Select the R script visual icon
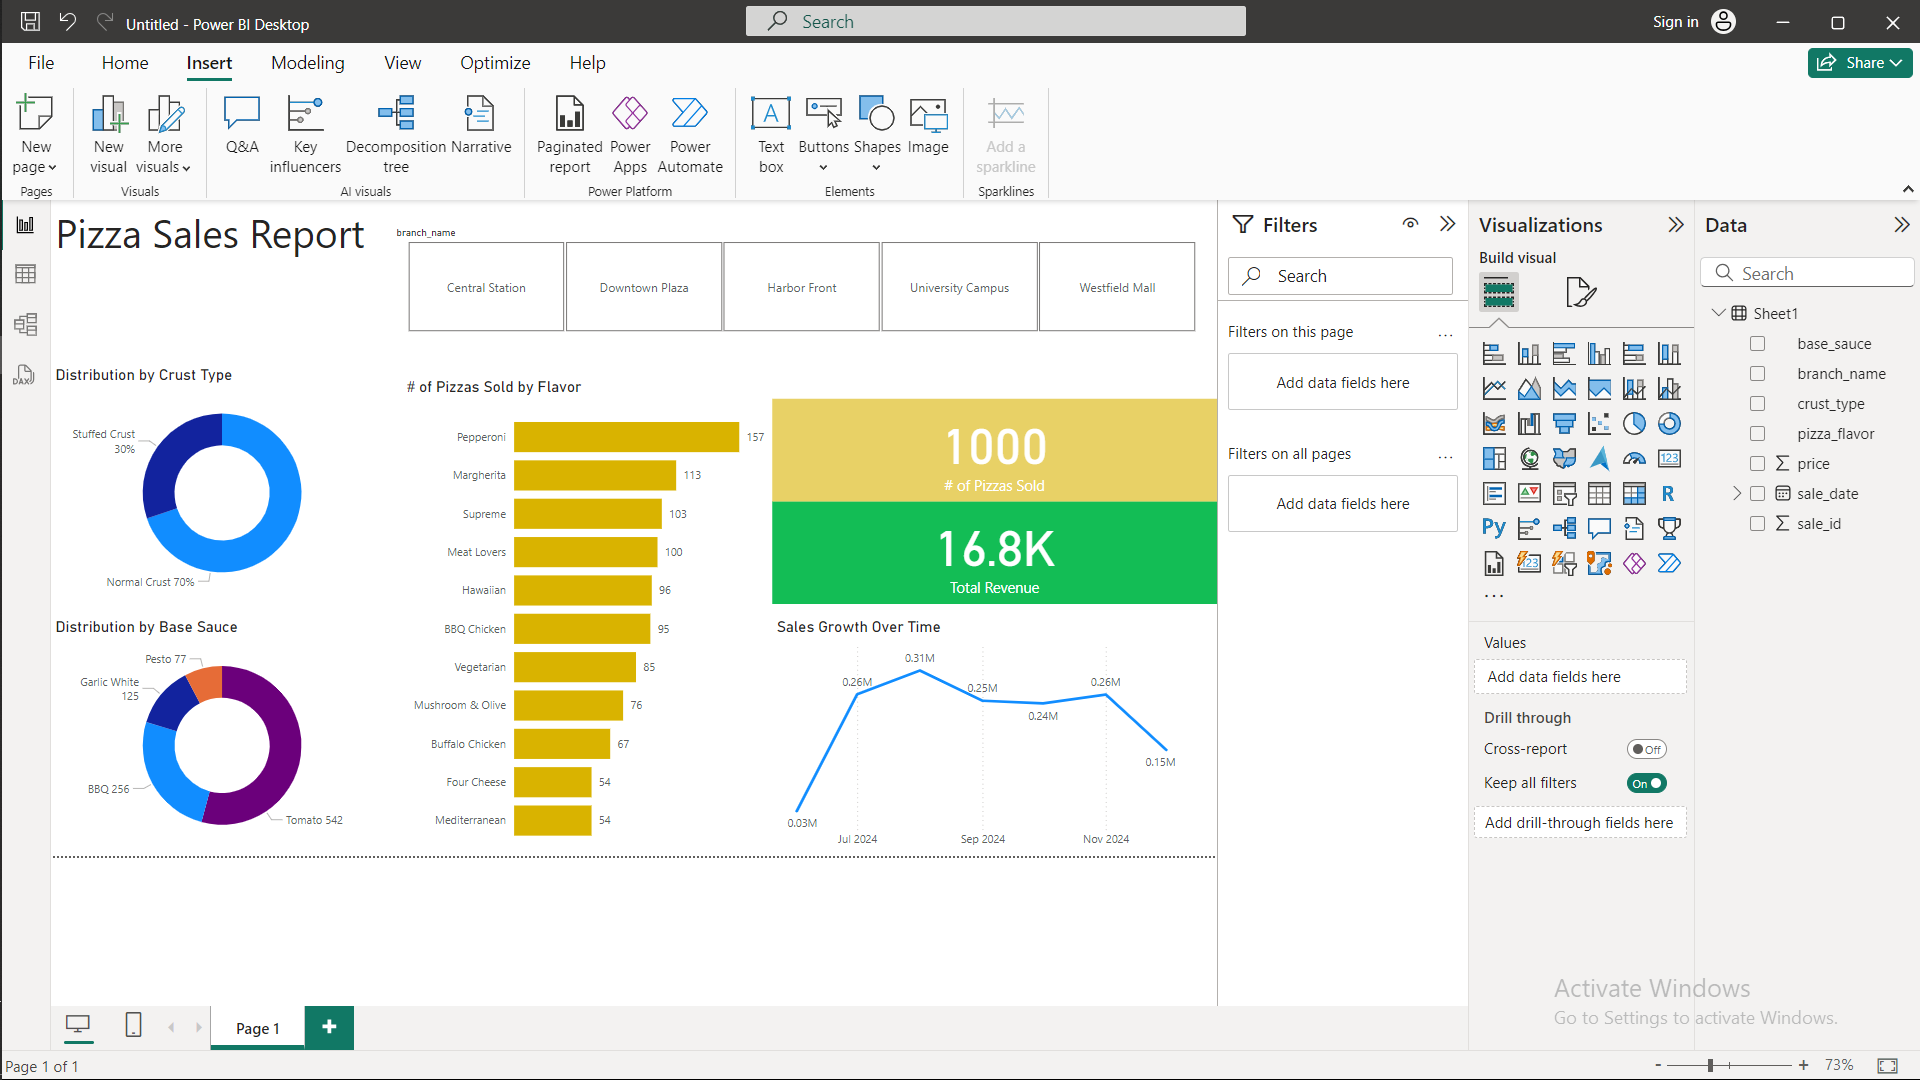The height and width of the screenshot is (1080, 1920). pyautogui.click(x=1668, y=494)
